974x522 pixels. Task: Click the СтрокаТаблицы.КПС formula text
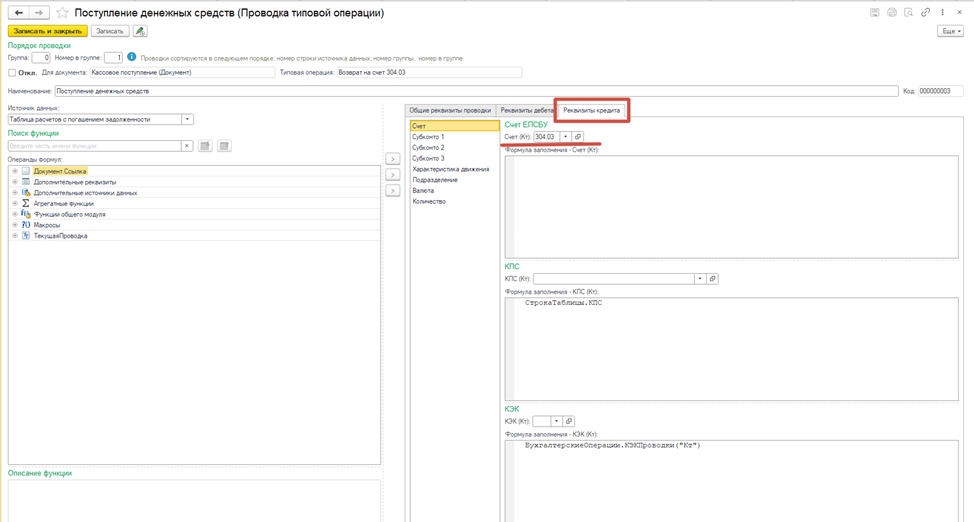point(563,303)
